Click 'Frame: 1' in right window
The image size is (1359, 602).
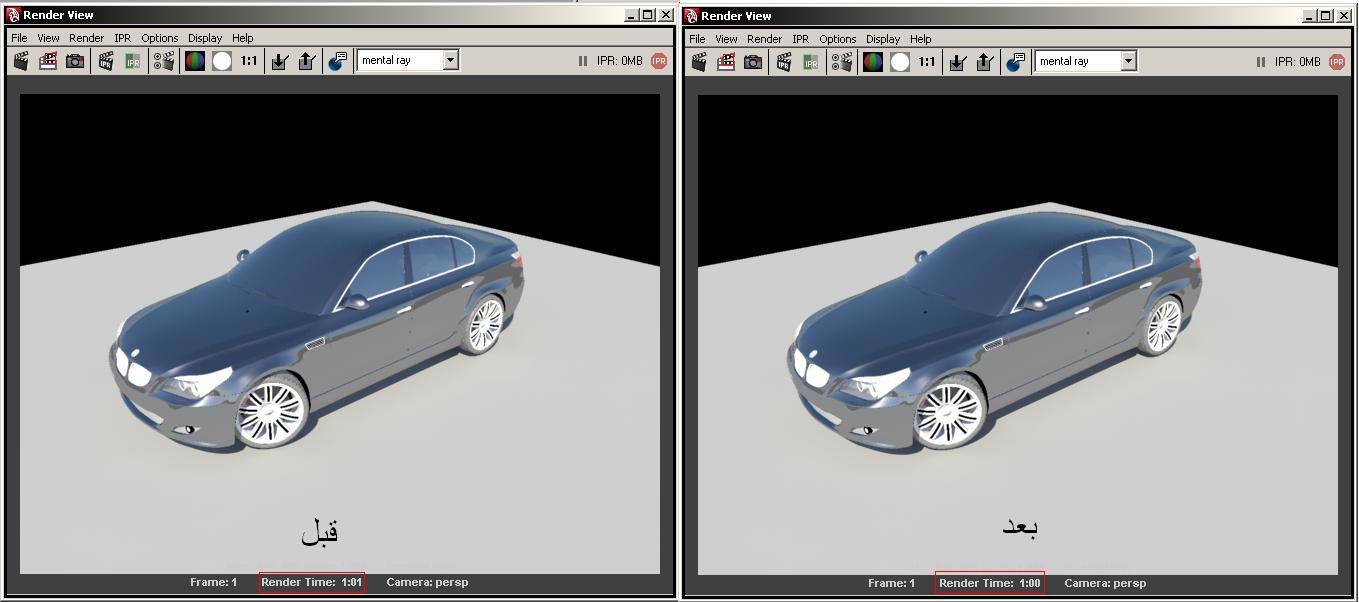[891, 583]
